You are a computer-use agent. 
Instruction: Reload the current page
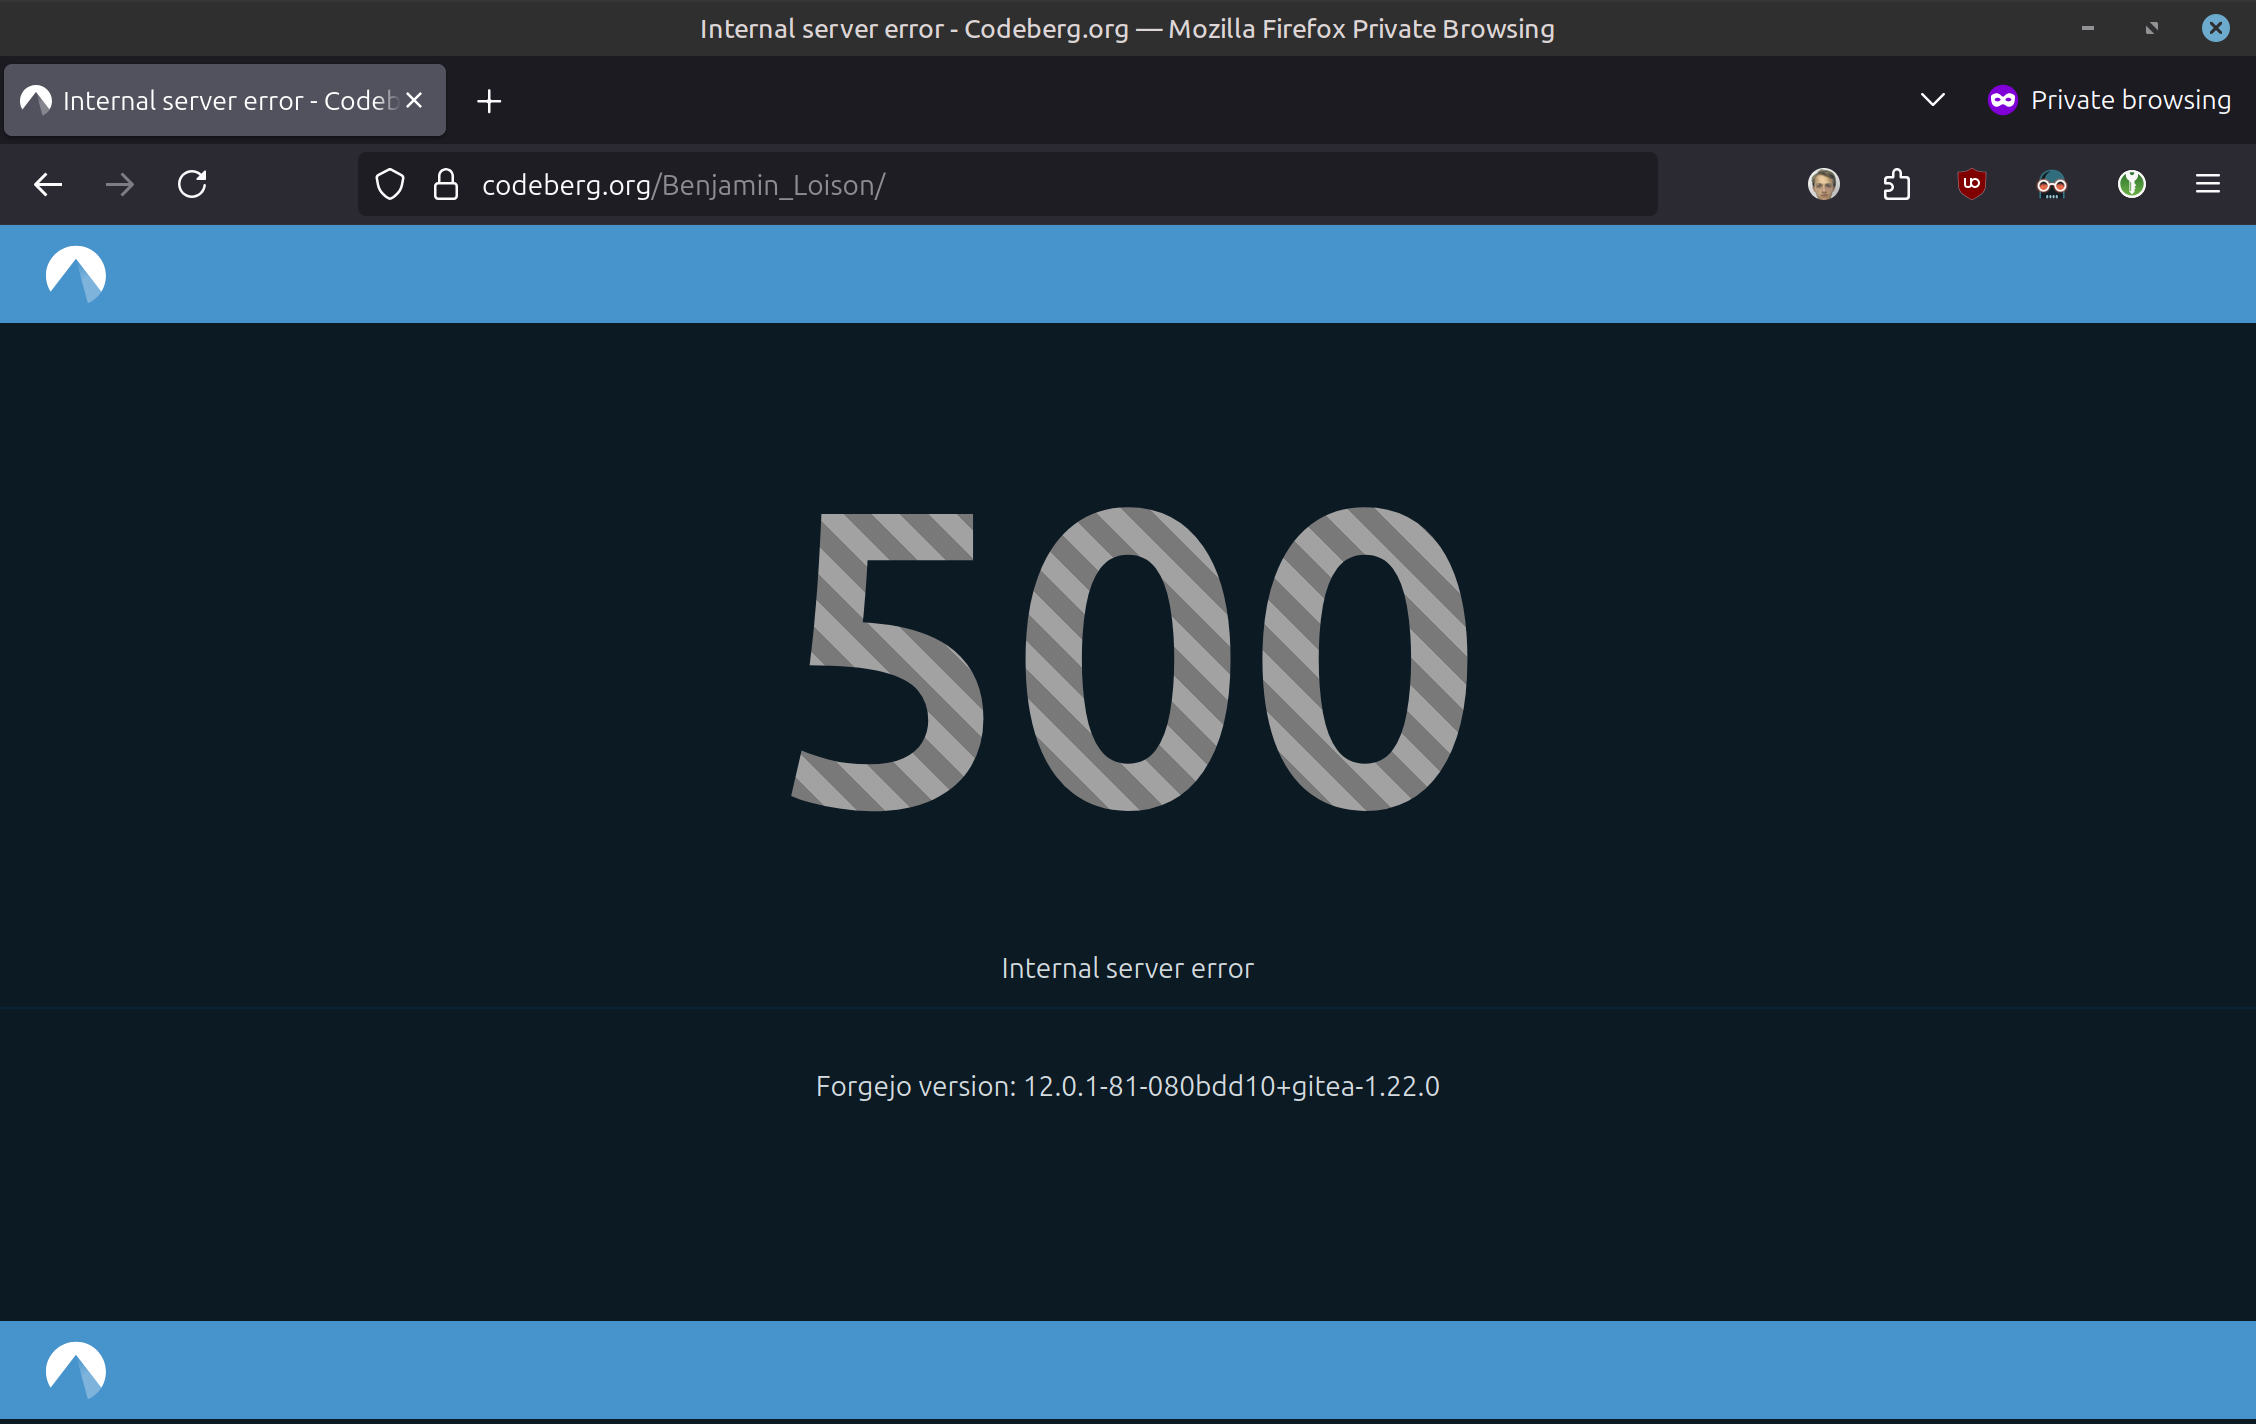(x=192, y=185)
